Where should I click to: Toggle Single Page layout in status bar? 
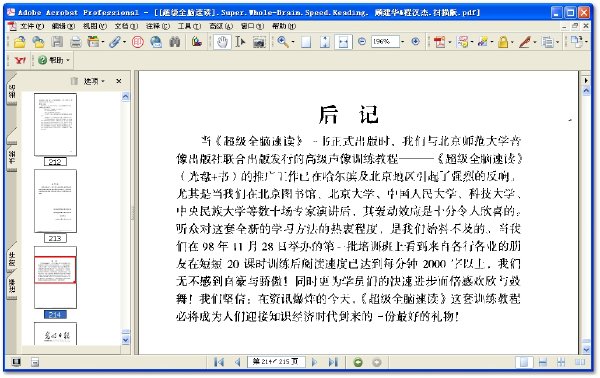point(524,362)
